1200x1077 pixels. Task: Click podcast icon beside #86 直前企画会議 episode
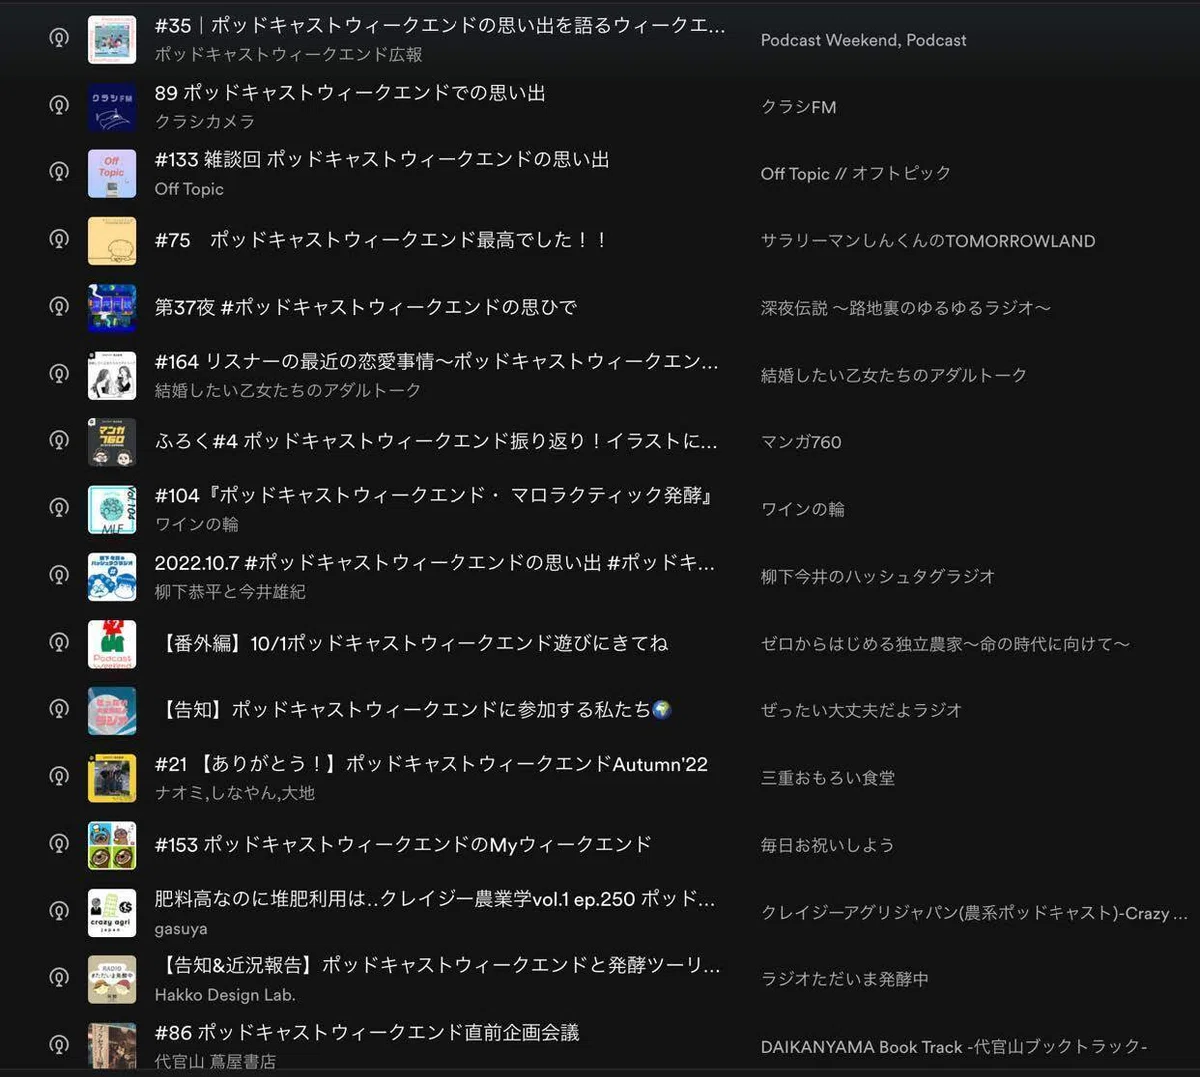(x=59, y=1044)
